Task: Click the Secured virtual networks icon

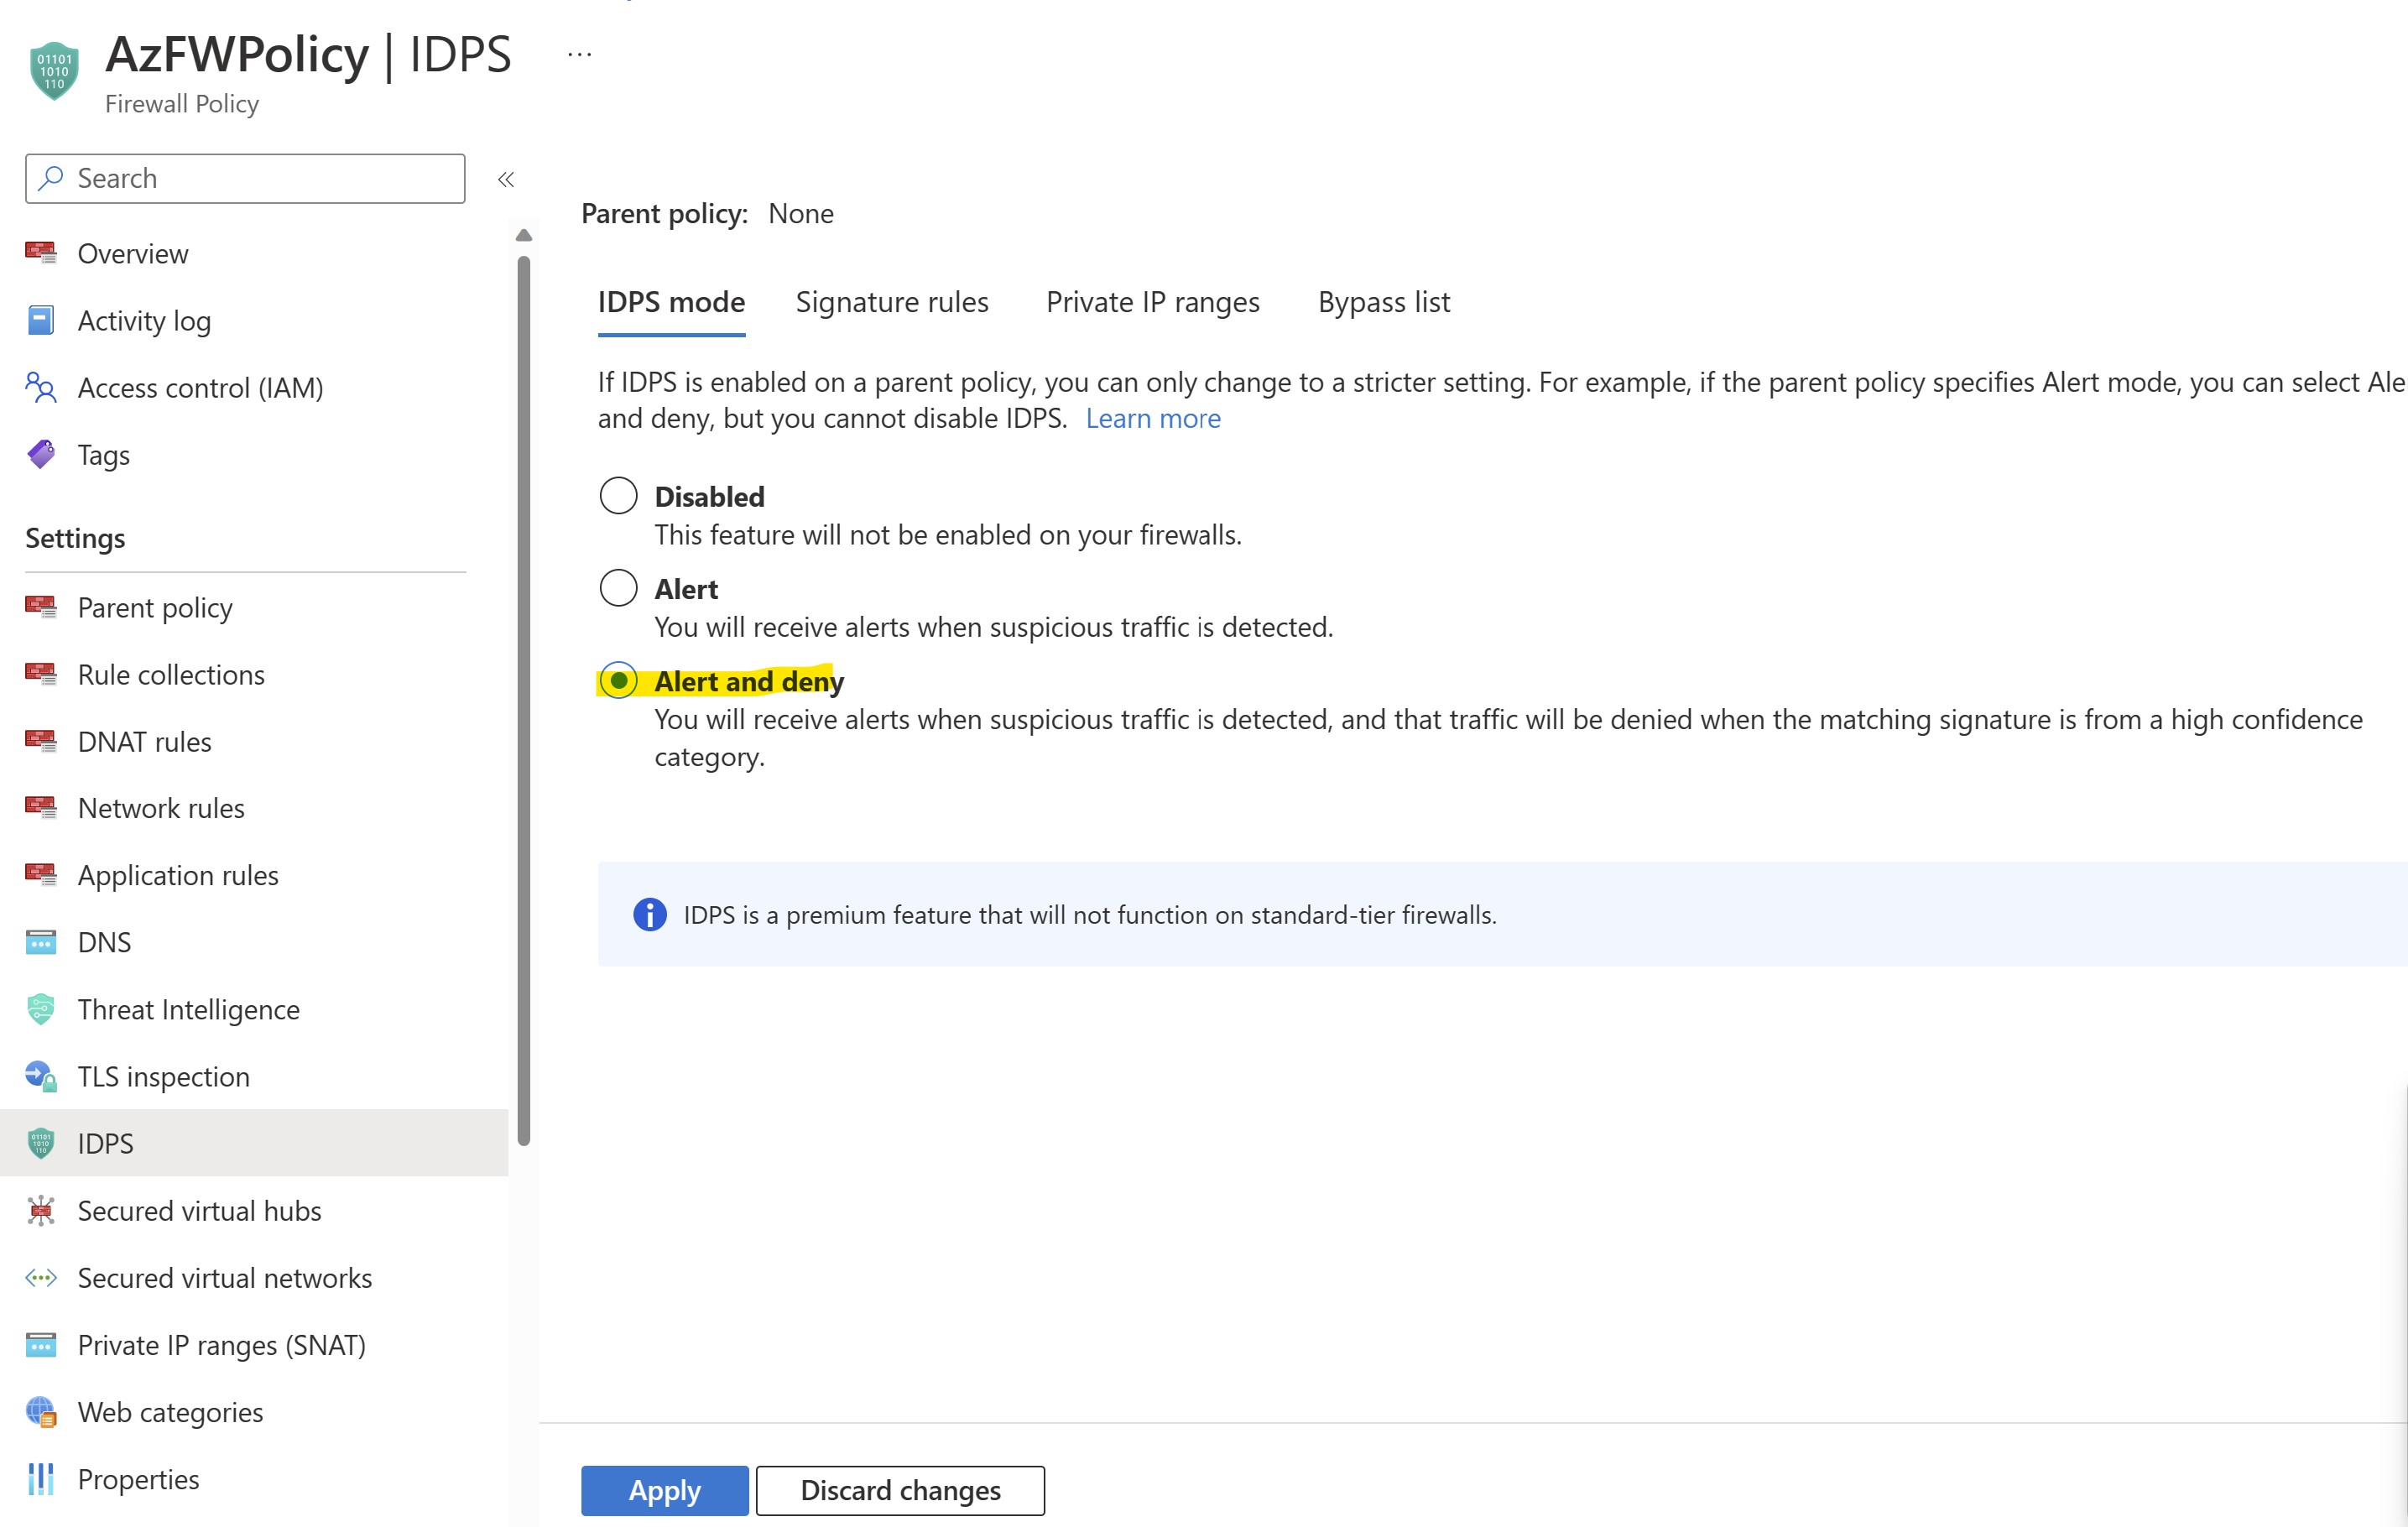Action: (41, 1277)
